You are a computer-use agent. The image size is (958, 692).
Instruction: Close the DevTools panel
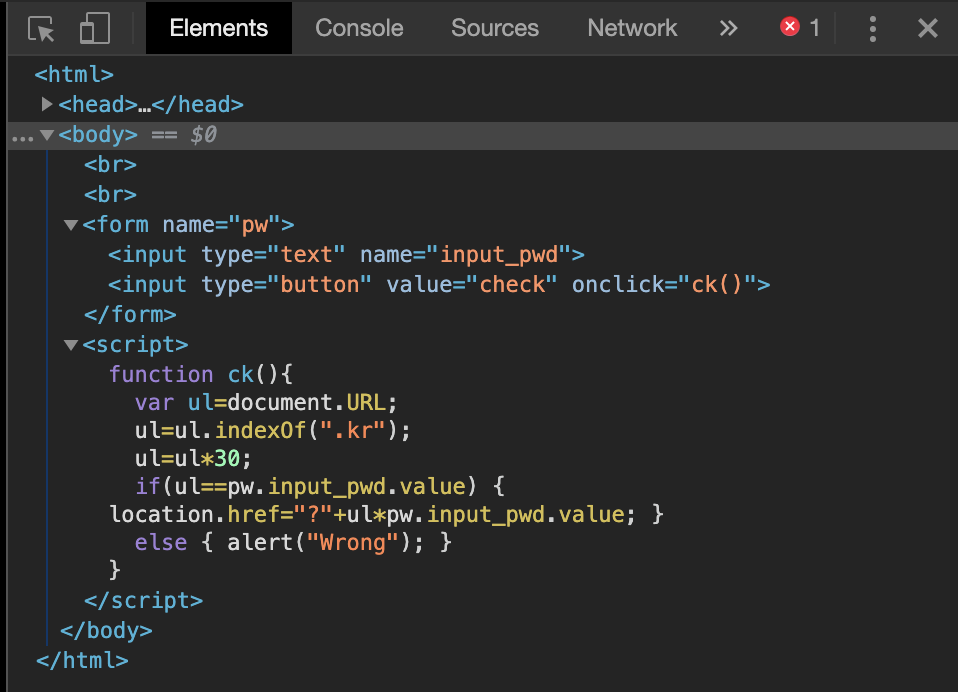927,28
